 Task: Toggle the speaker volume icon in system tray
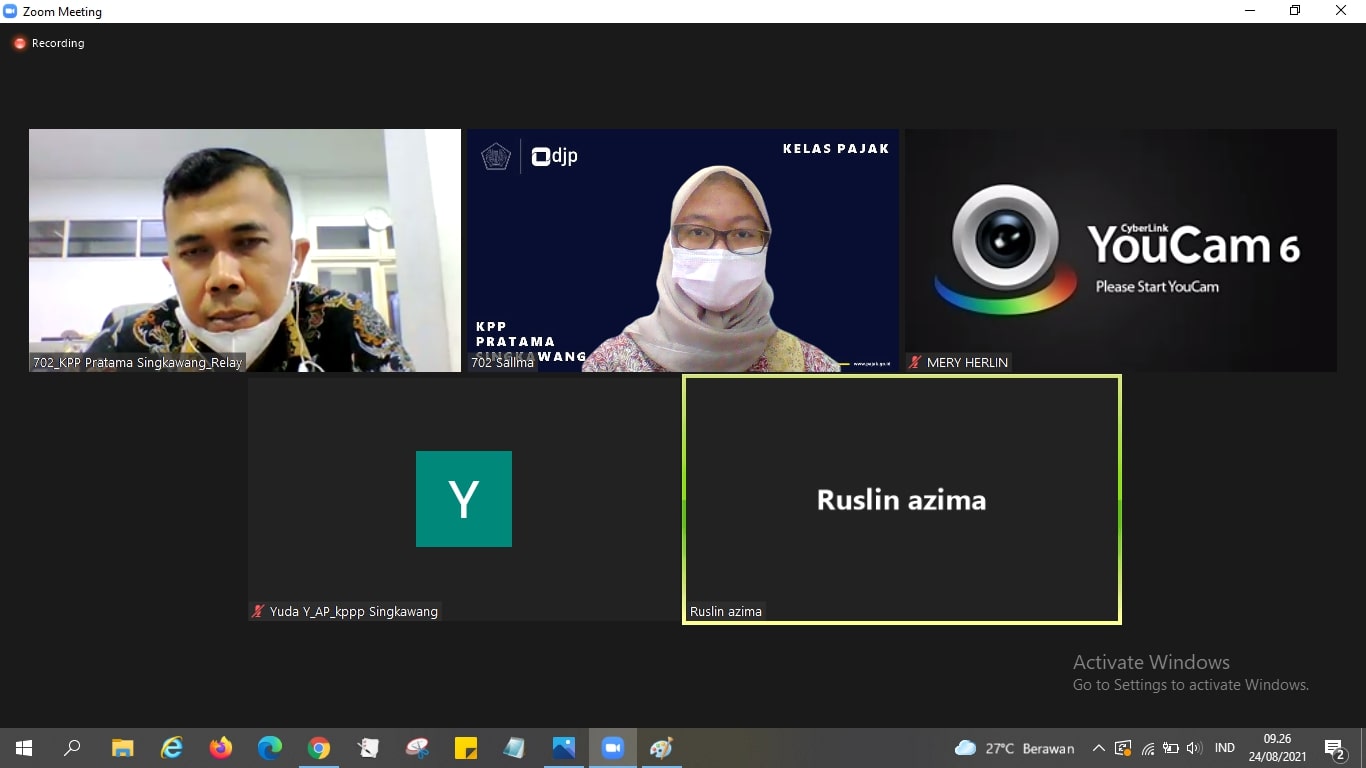(1193, 748)
